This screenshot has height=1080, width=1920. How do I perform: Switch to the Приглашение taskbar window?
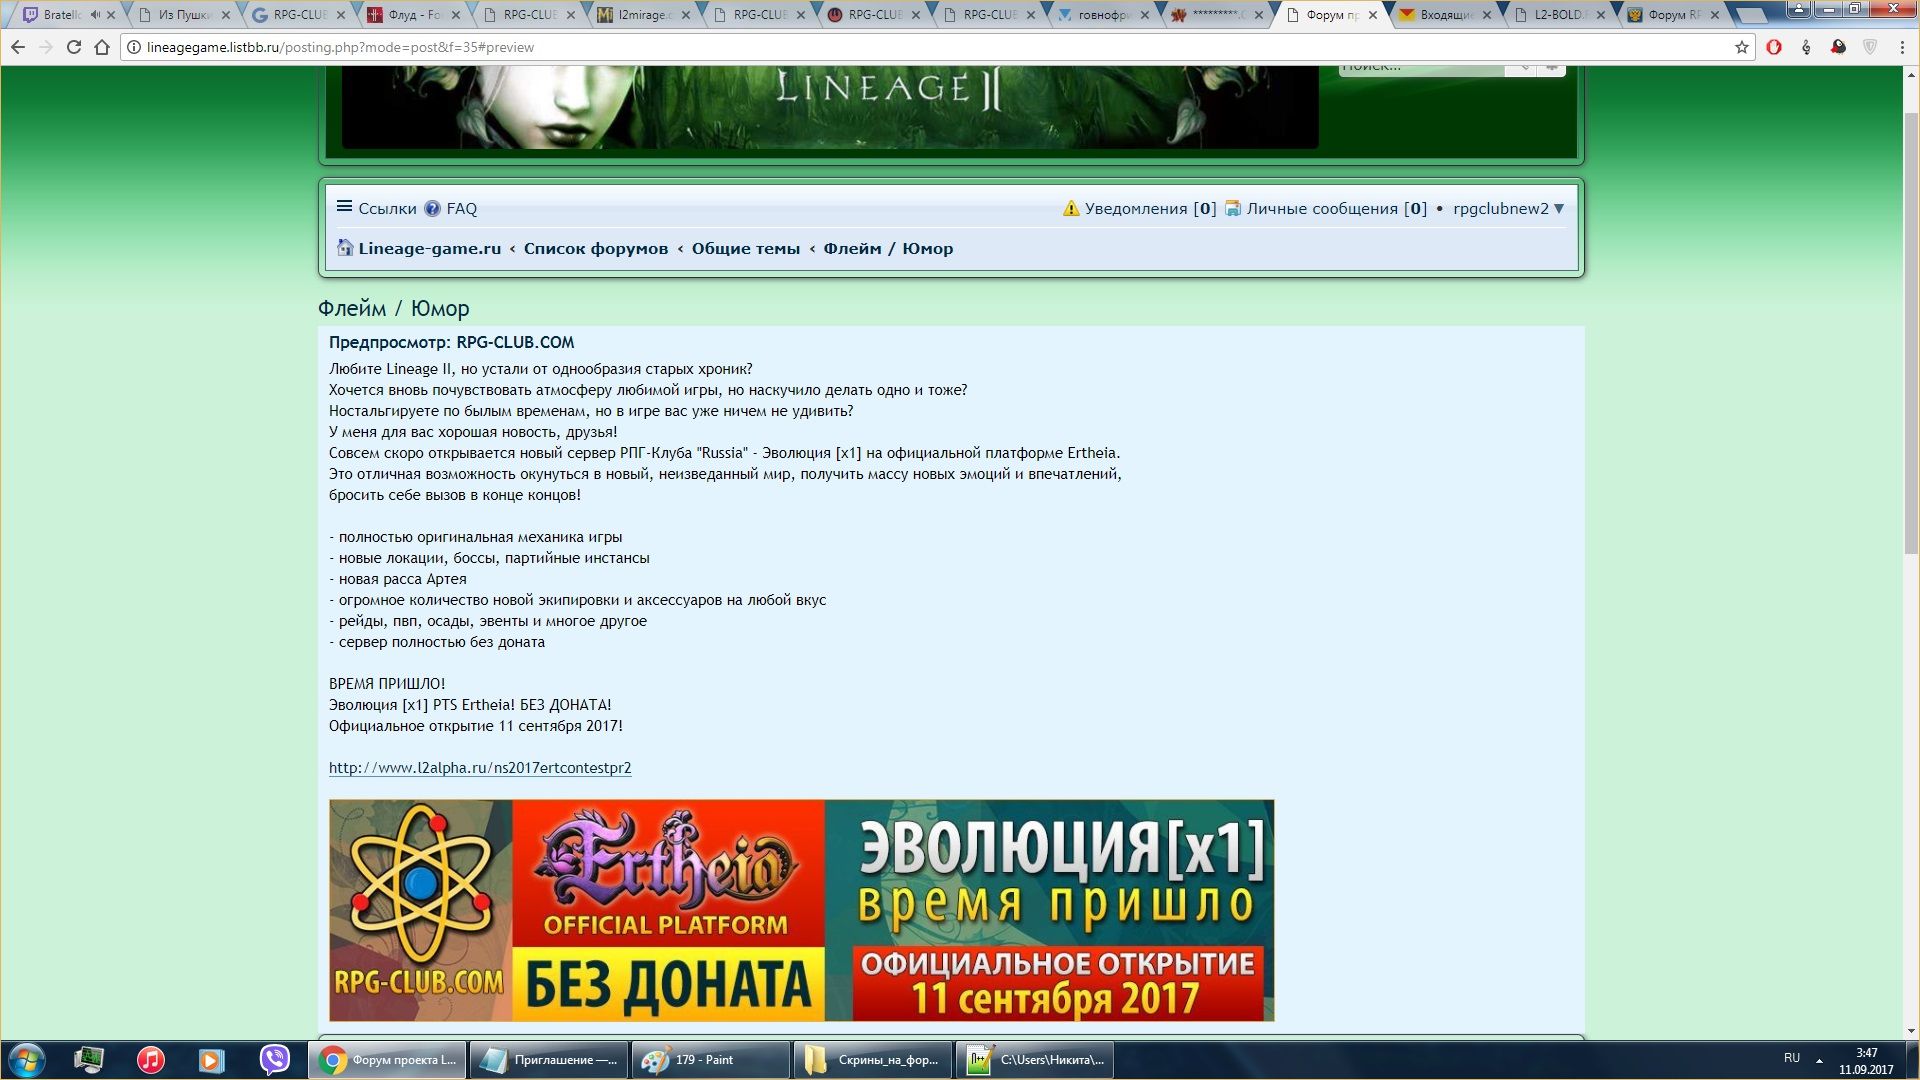point(549,1060)
